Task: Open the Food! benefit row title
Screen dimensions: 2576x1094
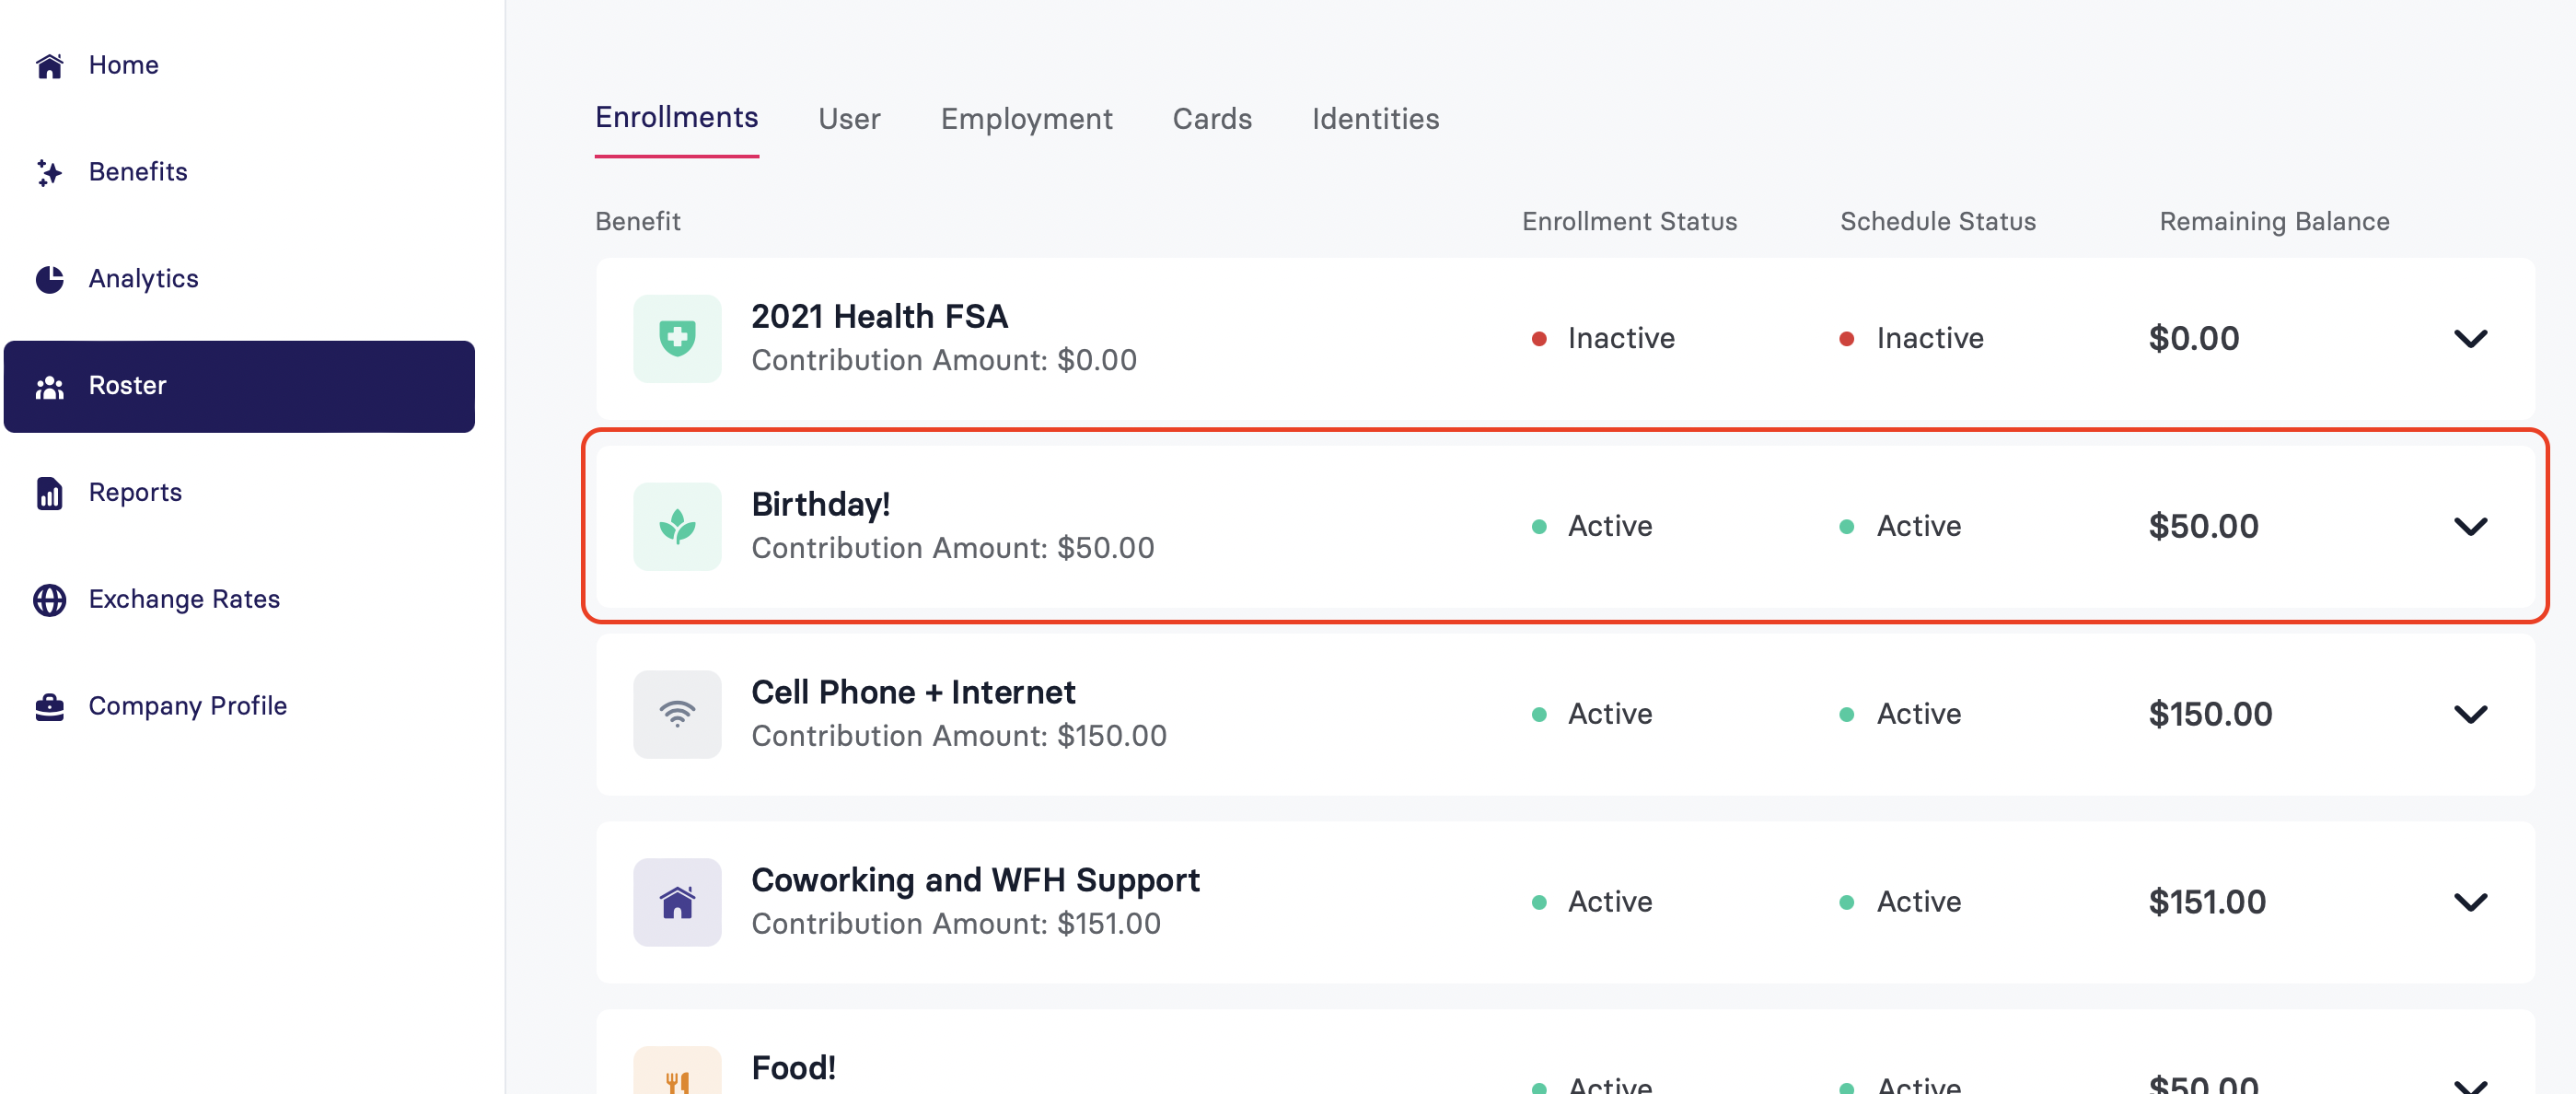Action: click(x=793, y=1068)
